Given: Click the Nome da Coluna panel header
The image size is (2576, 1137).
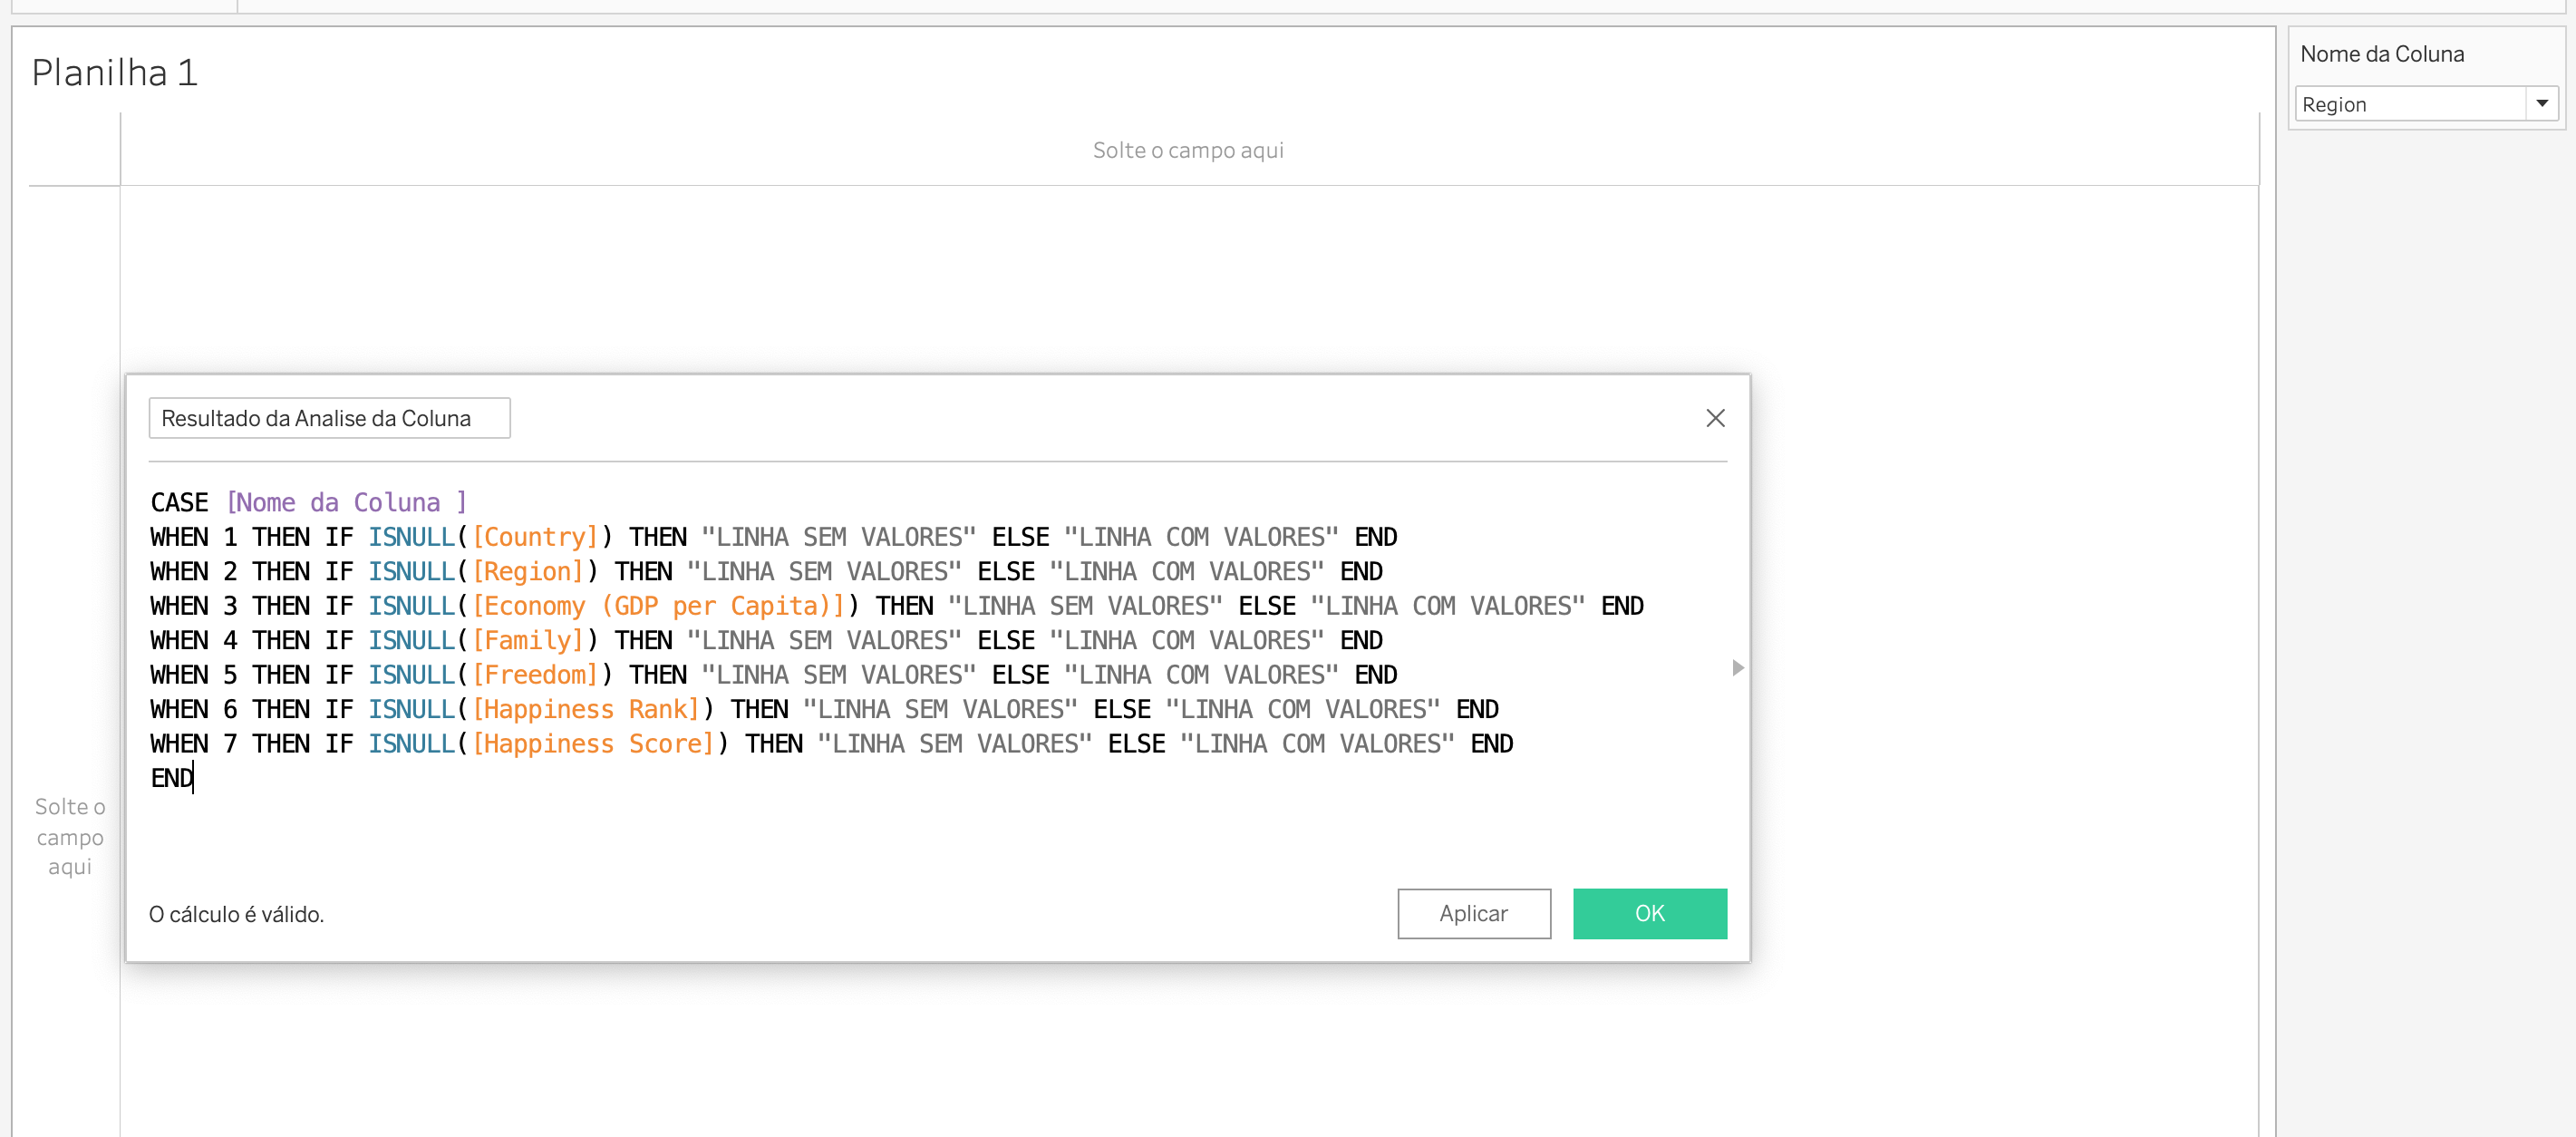Looking at the screenshot, I should (2382, 53).
